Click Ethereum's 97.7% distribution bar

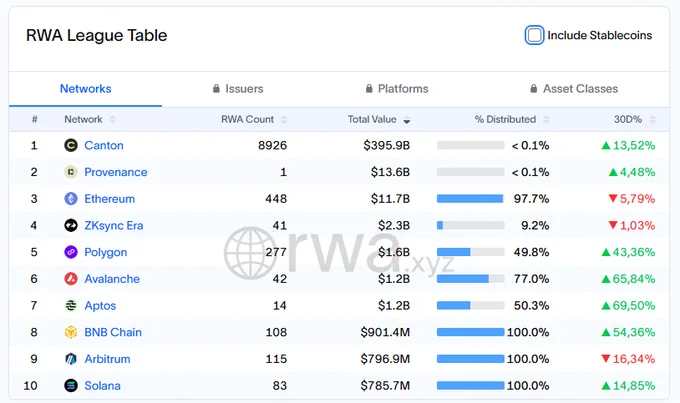click(471, 199)
